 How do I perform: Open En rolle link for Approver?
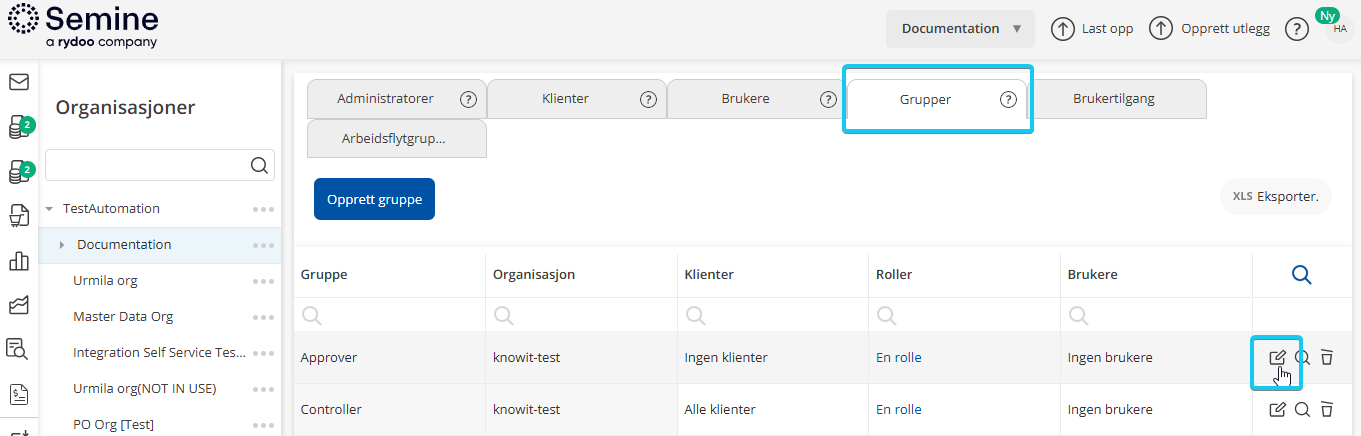[x=898, y=357]
